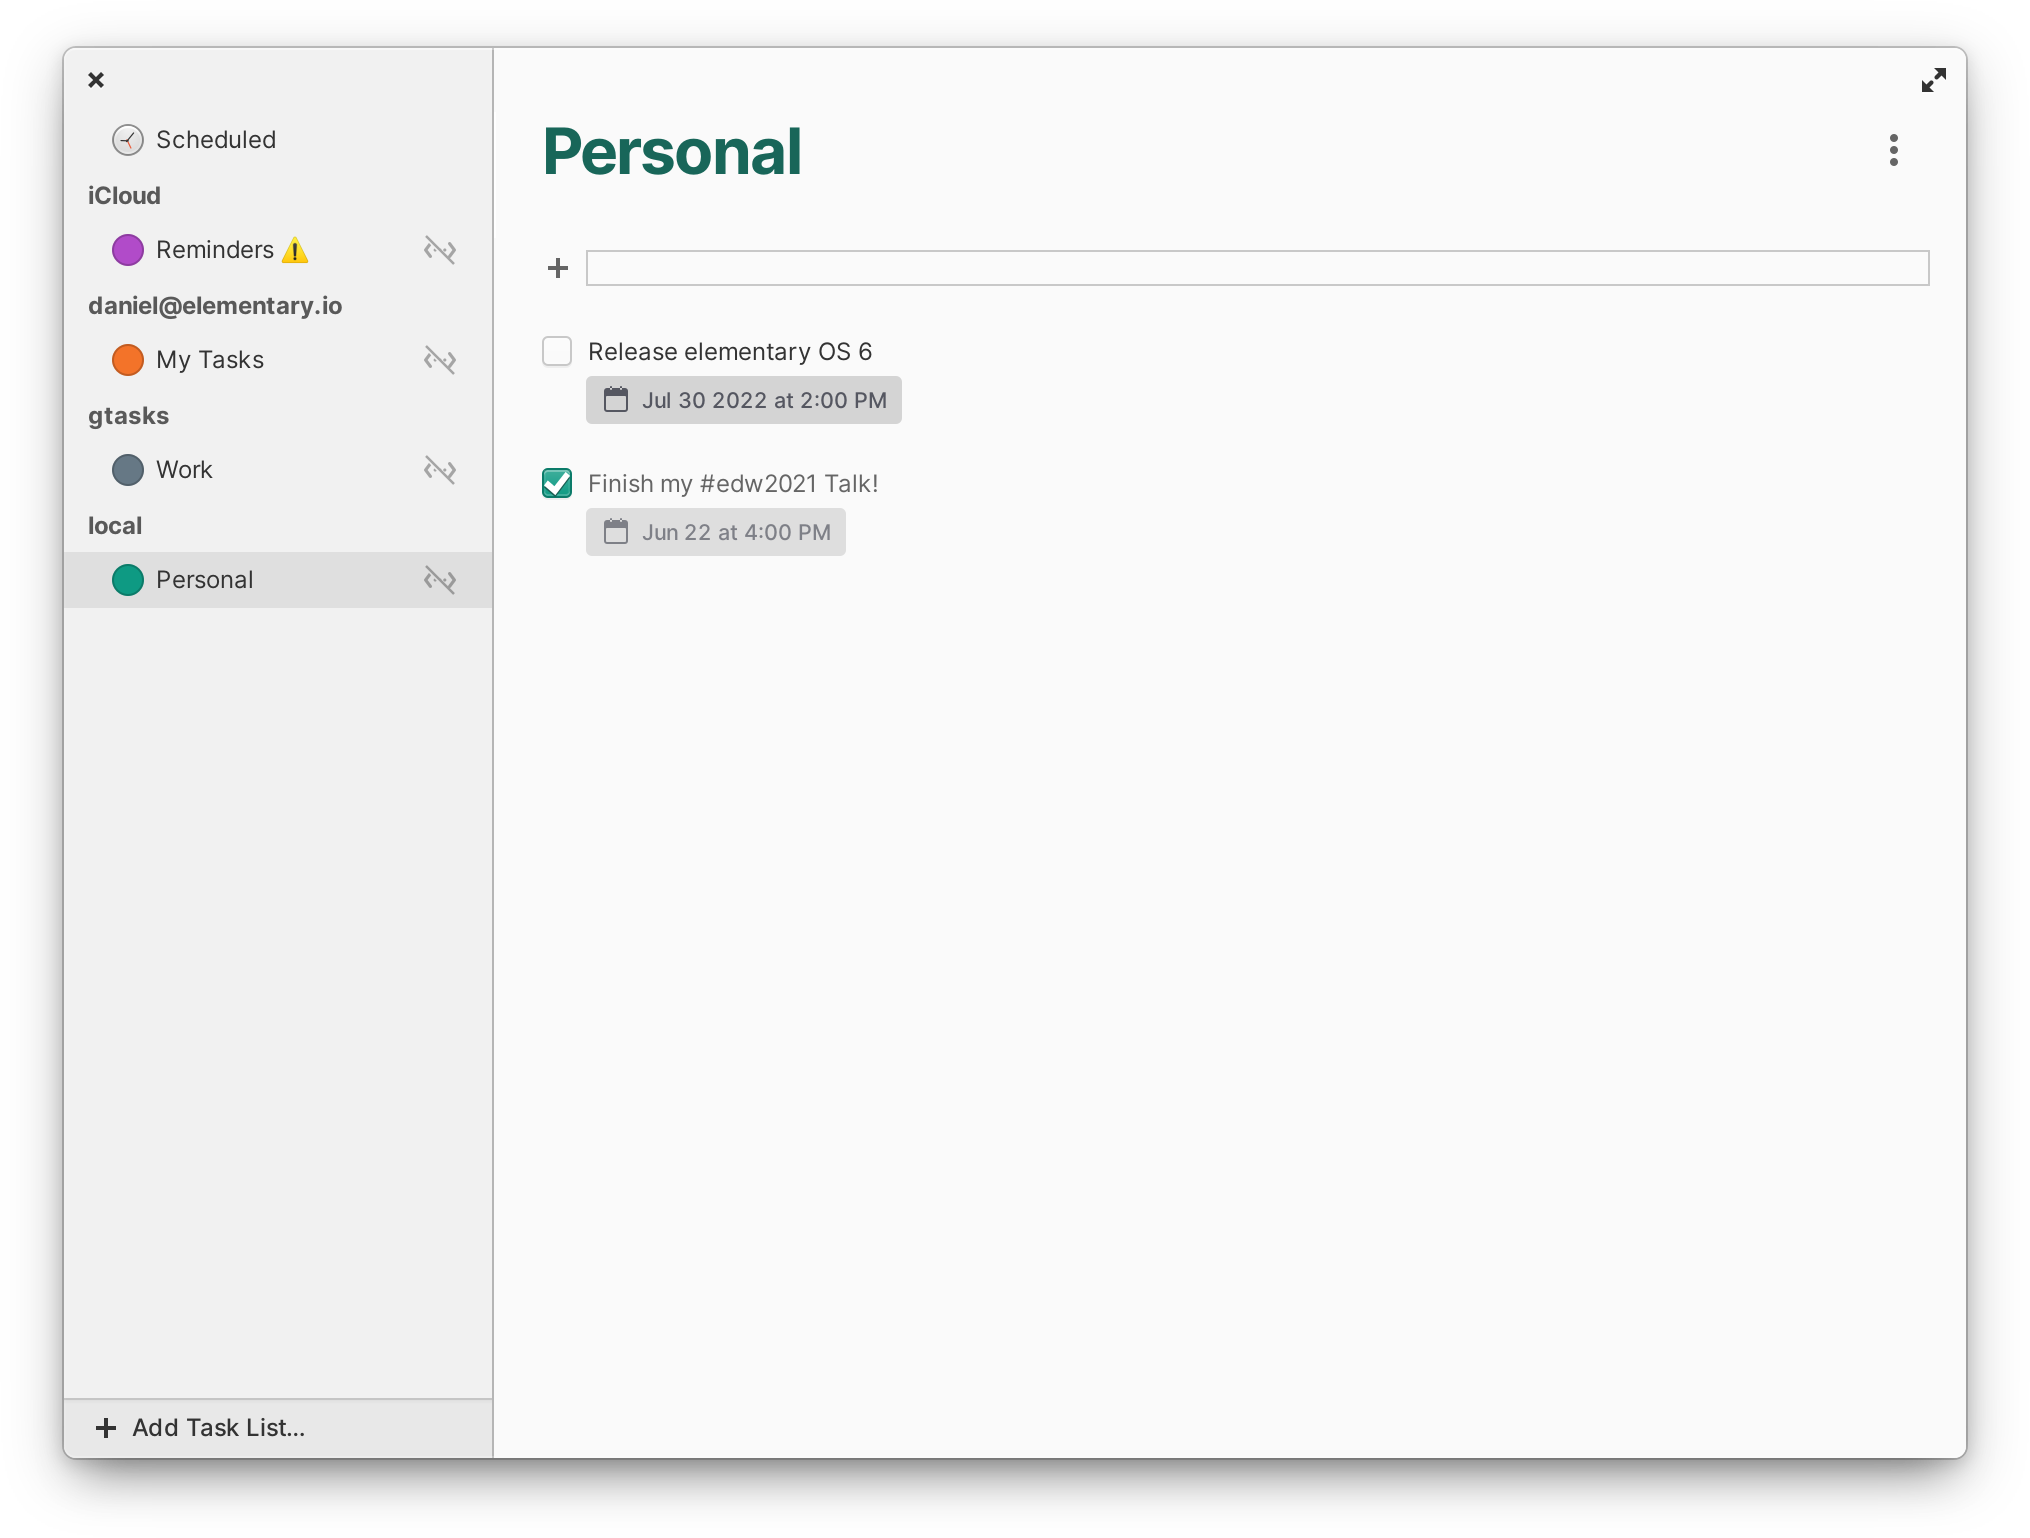
Task: Enable the new task input checkbox
Action: [557, 267]
